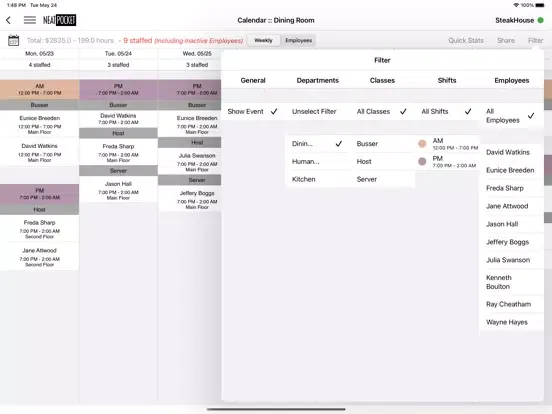Image resolution: width=552 pixels, height=414 pixels.
Task: Select the General filter tab
Action: pyautogui.click(x=253, y=80)
